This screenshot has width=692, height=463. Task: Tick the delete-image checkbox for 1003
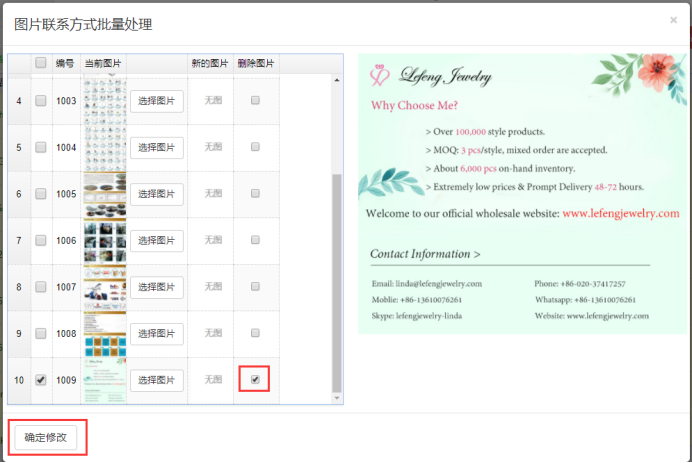click(x=255, y=100)
